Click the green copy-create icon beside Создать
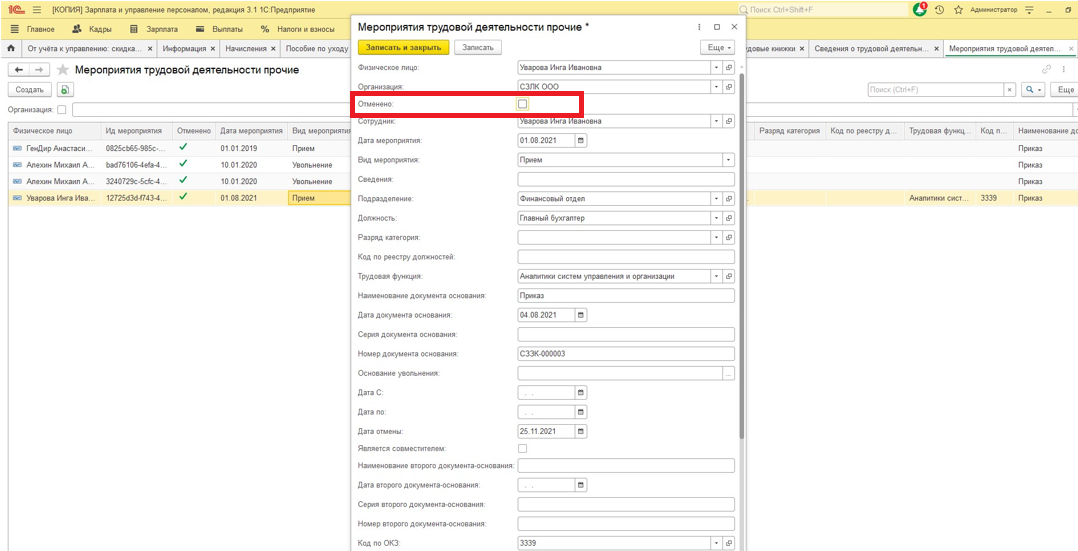 65,90
